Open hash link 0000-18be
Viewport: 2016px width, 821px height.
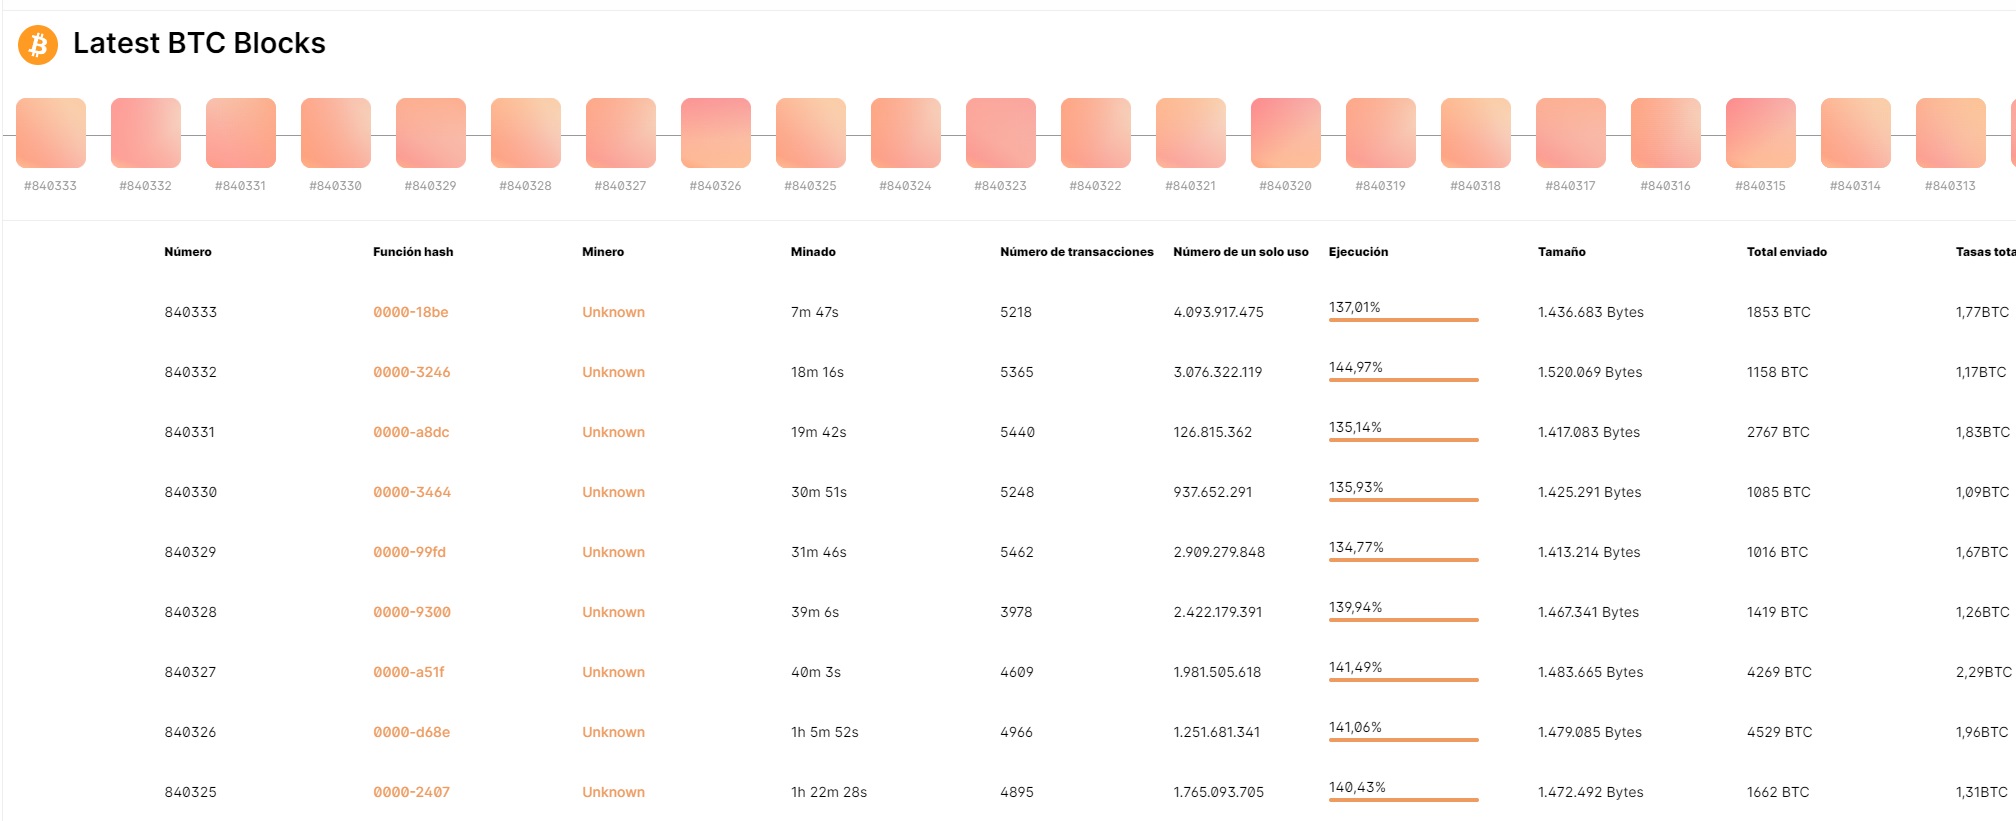411,312
